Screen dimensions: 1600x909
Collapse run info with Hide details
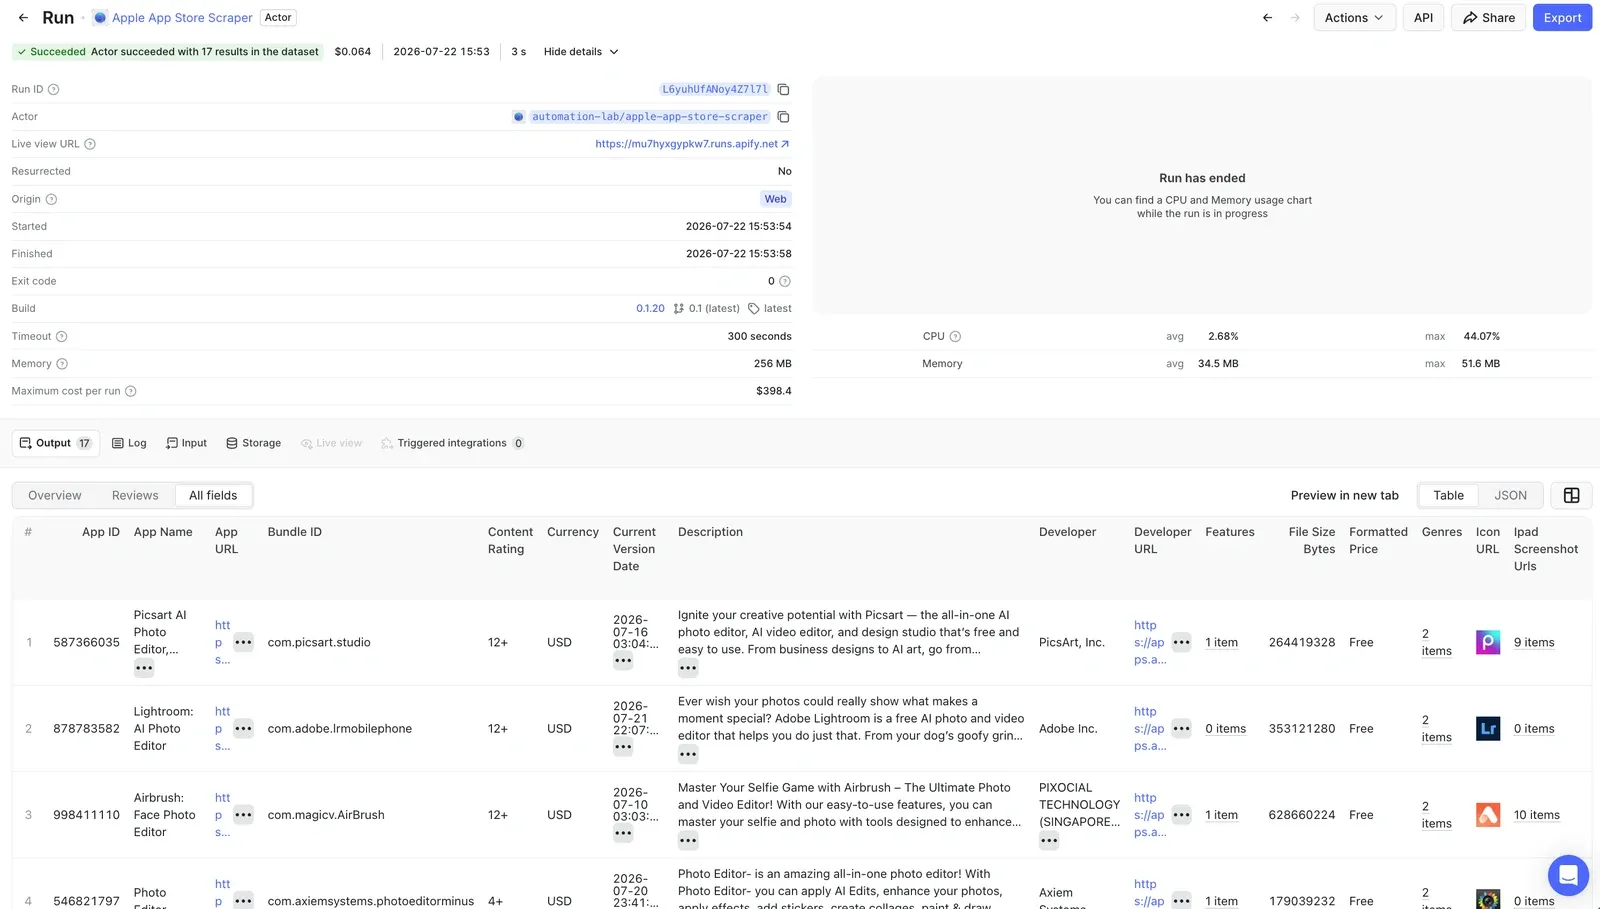(581, 52)
